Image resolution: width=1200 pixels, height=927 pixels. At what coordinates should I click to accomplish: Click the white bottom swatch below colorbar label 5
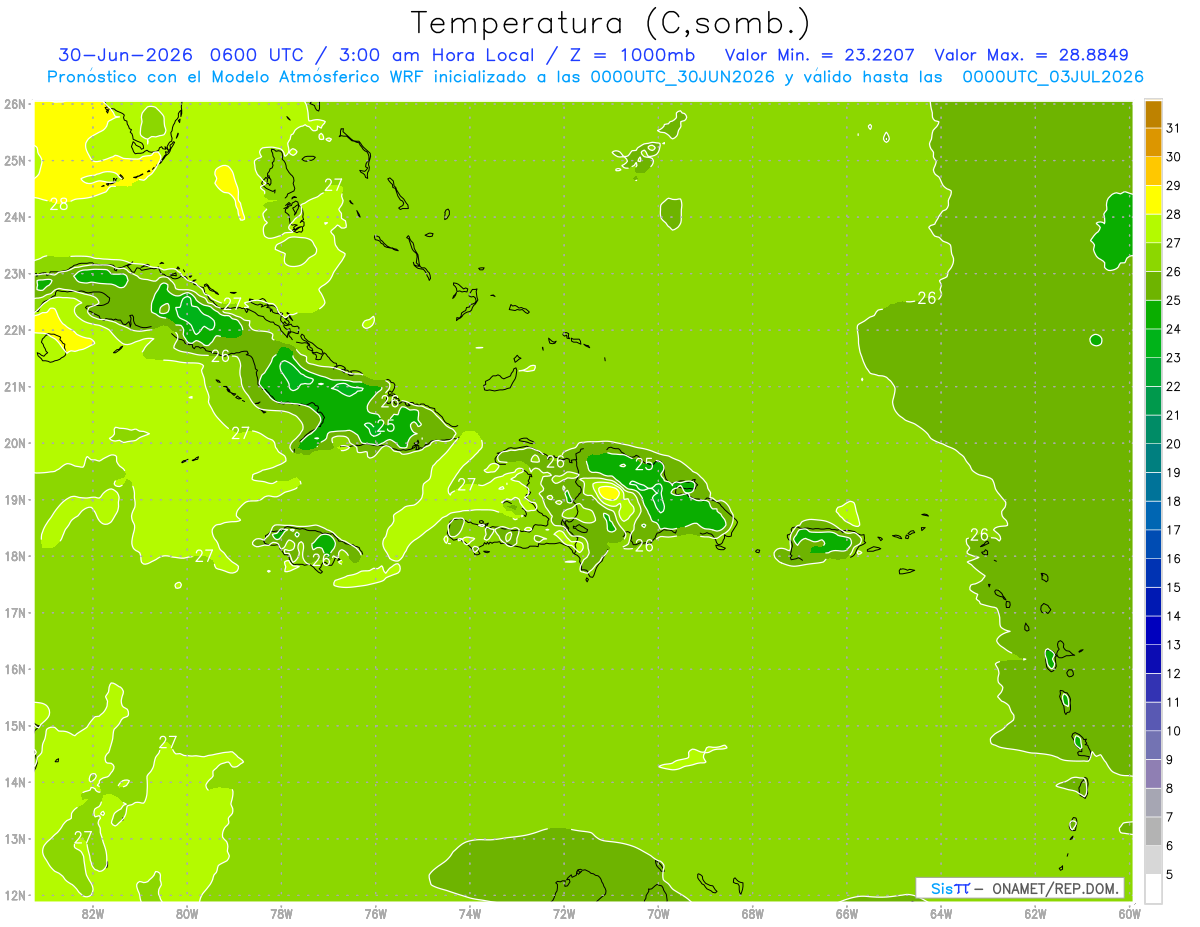[x=1153, y=888]
